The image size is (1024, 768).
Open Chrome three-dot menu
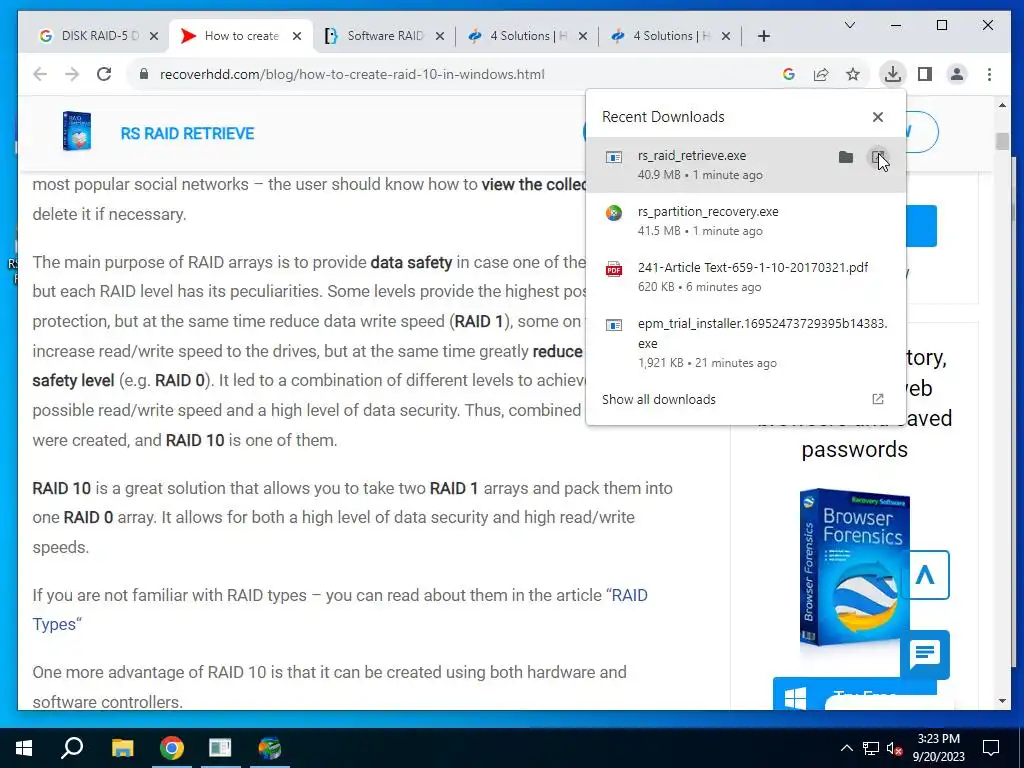tap(989, 74)
